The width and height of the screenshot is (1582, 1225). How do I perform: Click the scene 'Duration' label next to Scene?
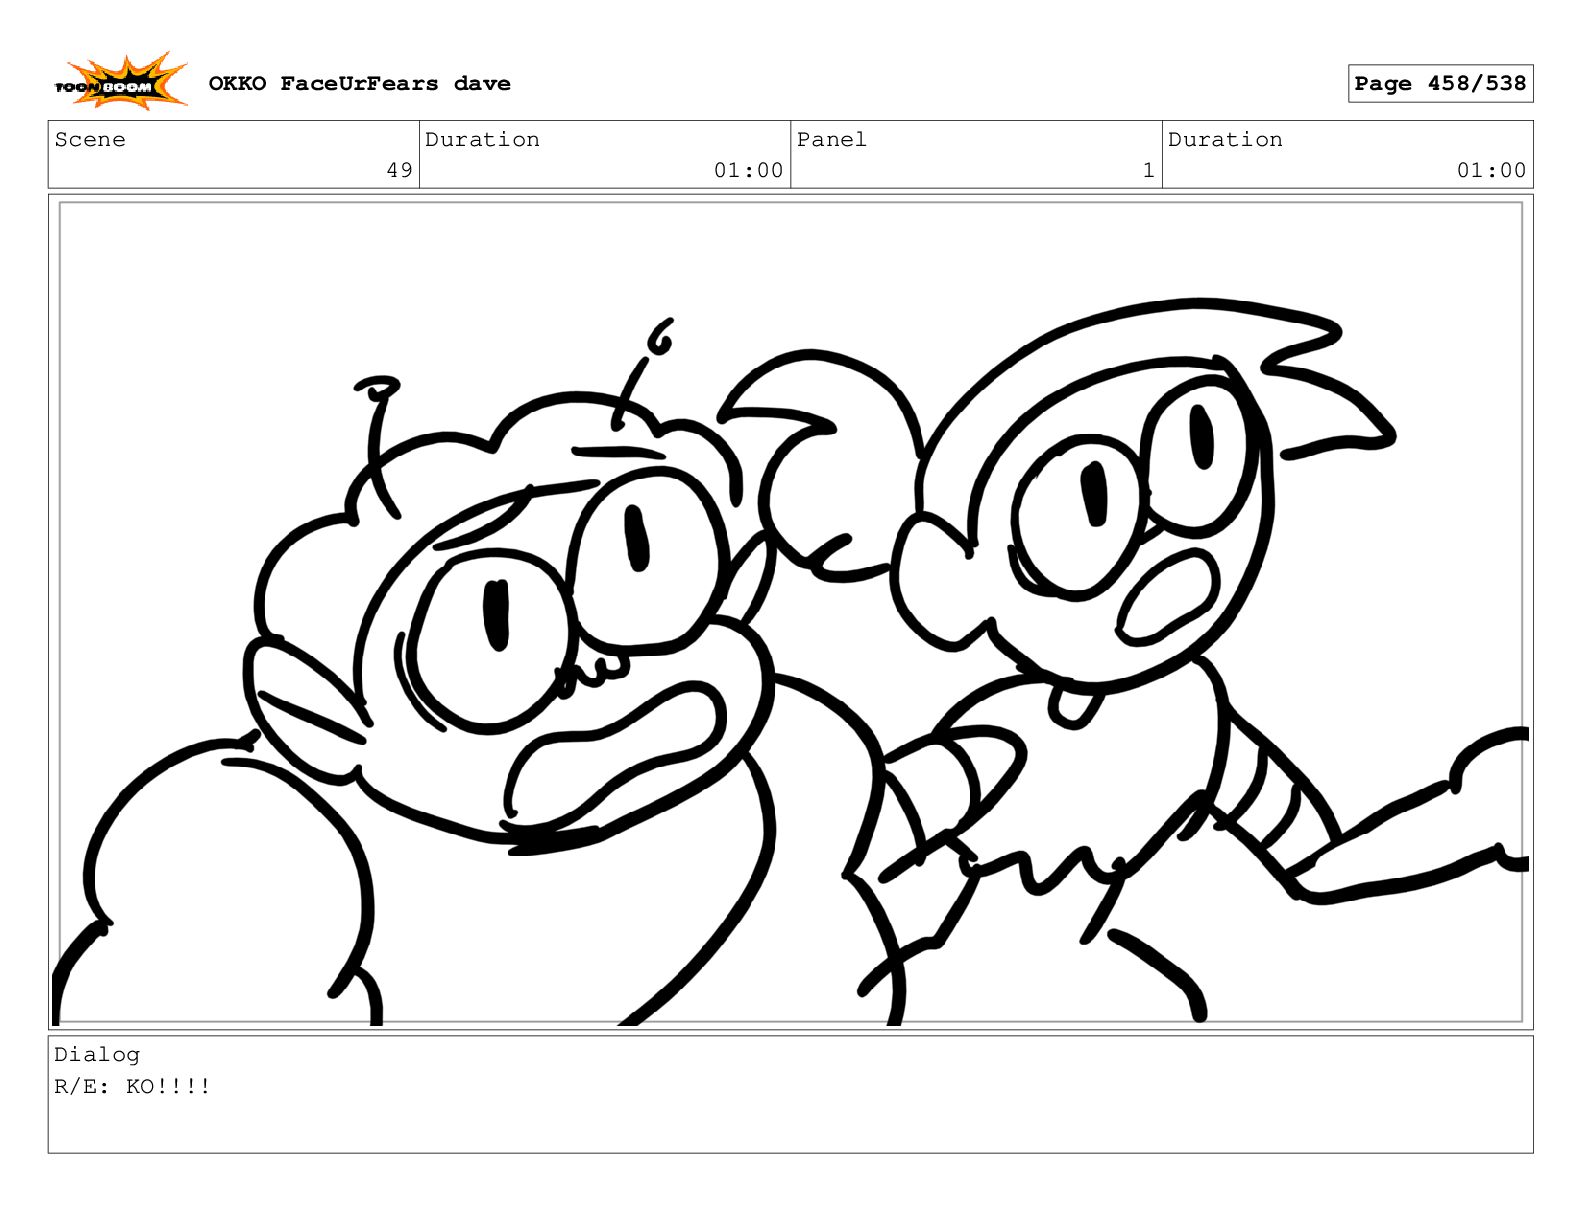tap(482, 140)
